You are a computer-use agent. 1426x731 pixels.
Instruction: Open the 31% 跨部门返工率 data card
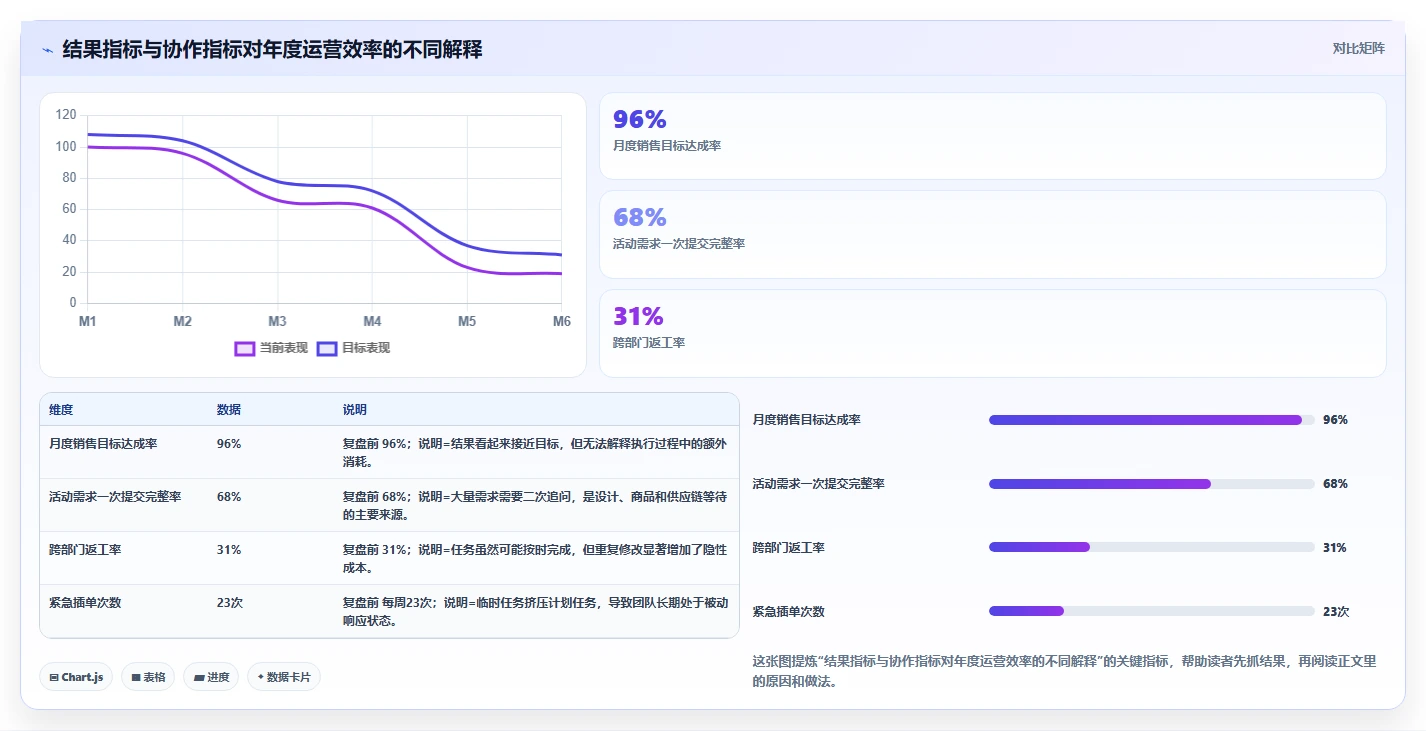[x=992, y=333]
